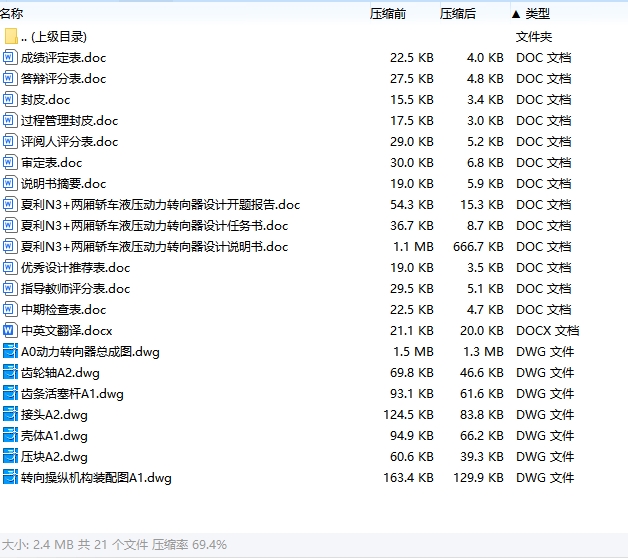
Task: Sort by the 名称 column header
Action: pyautogui.click(x=12, y=14)
